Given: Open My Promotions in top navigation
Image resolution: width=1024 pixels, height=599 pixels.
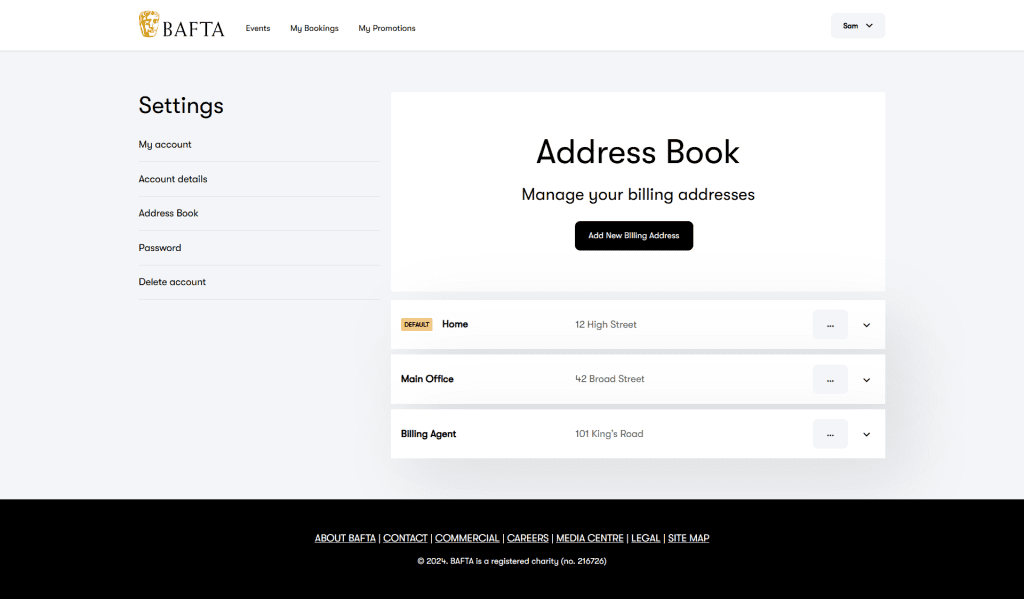Looking at the screenshot, I should [387, 28].
